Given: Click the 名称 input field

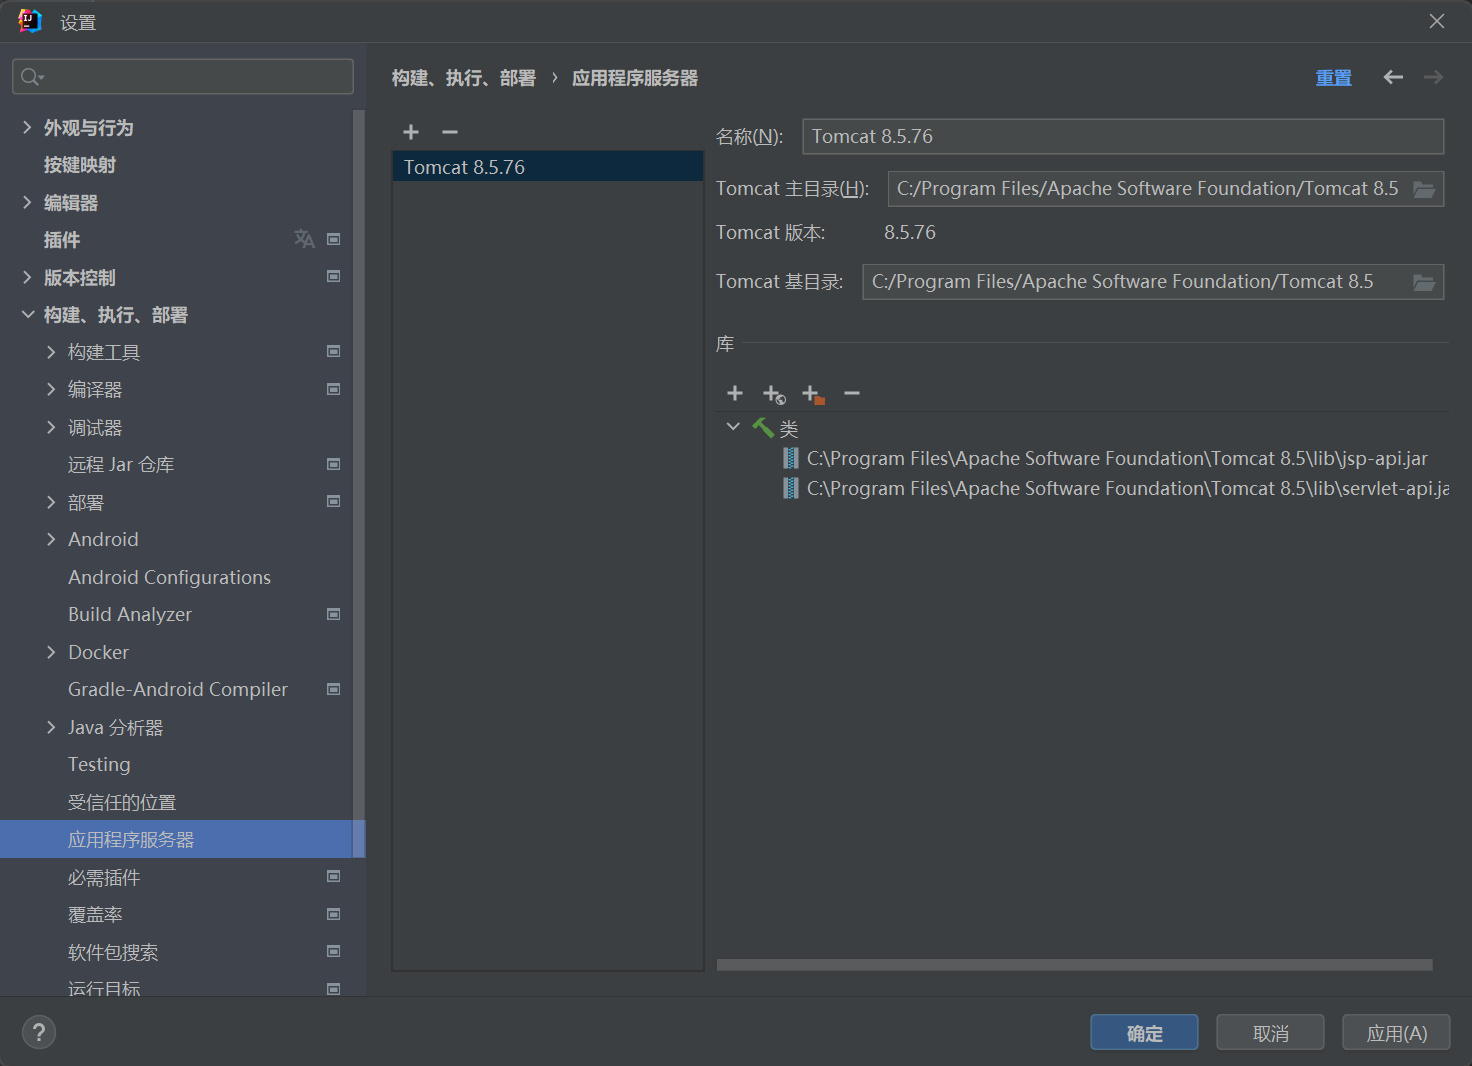Looking at the screenshot, I should pyautogui.click(x=1123, y=136).
